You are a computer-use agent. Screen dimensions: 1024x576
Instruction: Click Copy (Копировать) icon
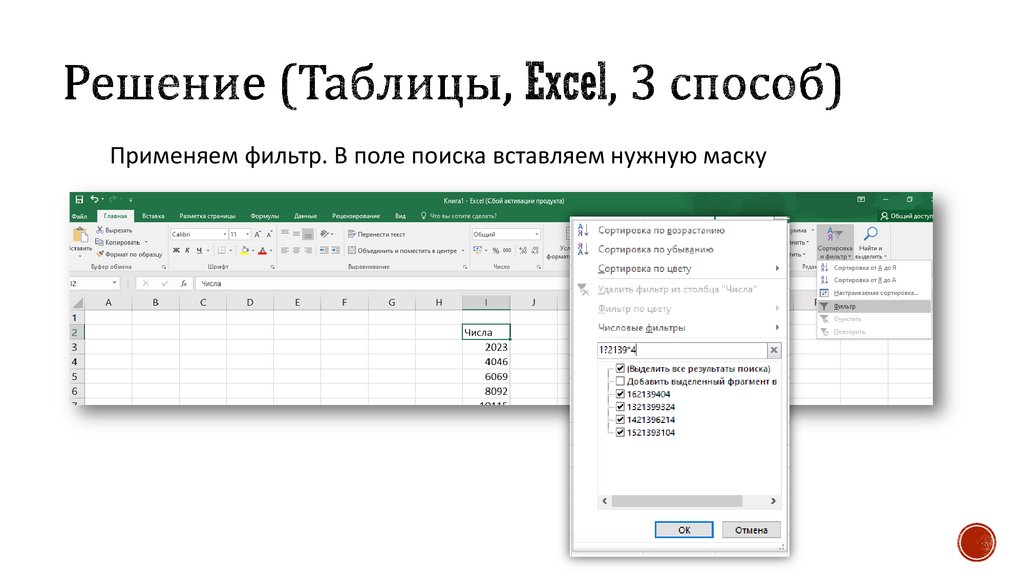[x=100, y=242]
